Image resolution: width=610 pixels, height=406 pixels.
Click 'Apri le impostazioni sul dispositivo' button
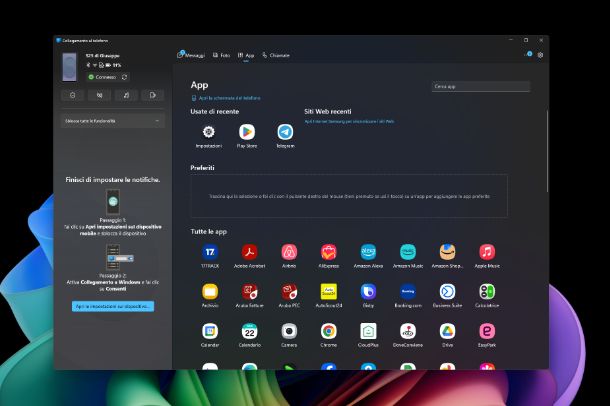pyautogui.click(x=112, y=306)
